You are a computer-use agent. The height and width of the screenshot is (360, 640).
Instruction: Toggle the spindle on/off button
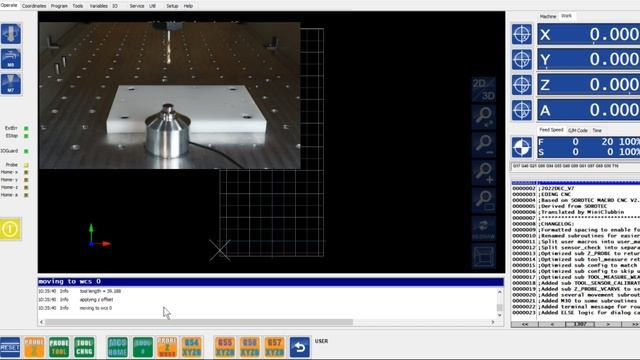(11, 33)
